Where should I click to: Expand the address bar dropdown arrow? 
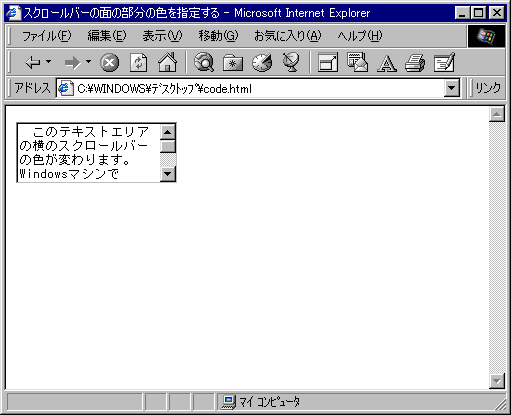[452, 88]
